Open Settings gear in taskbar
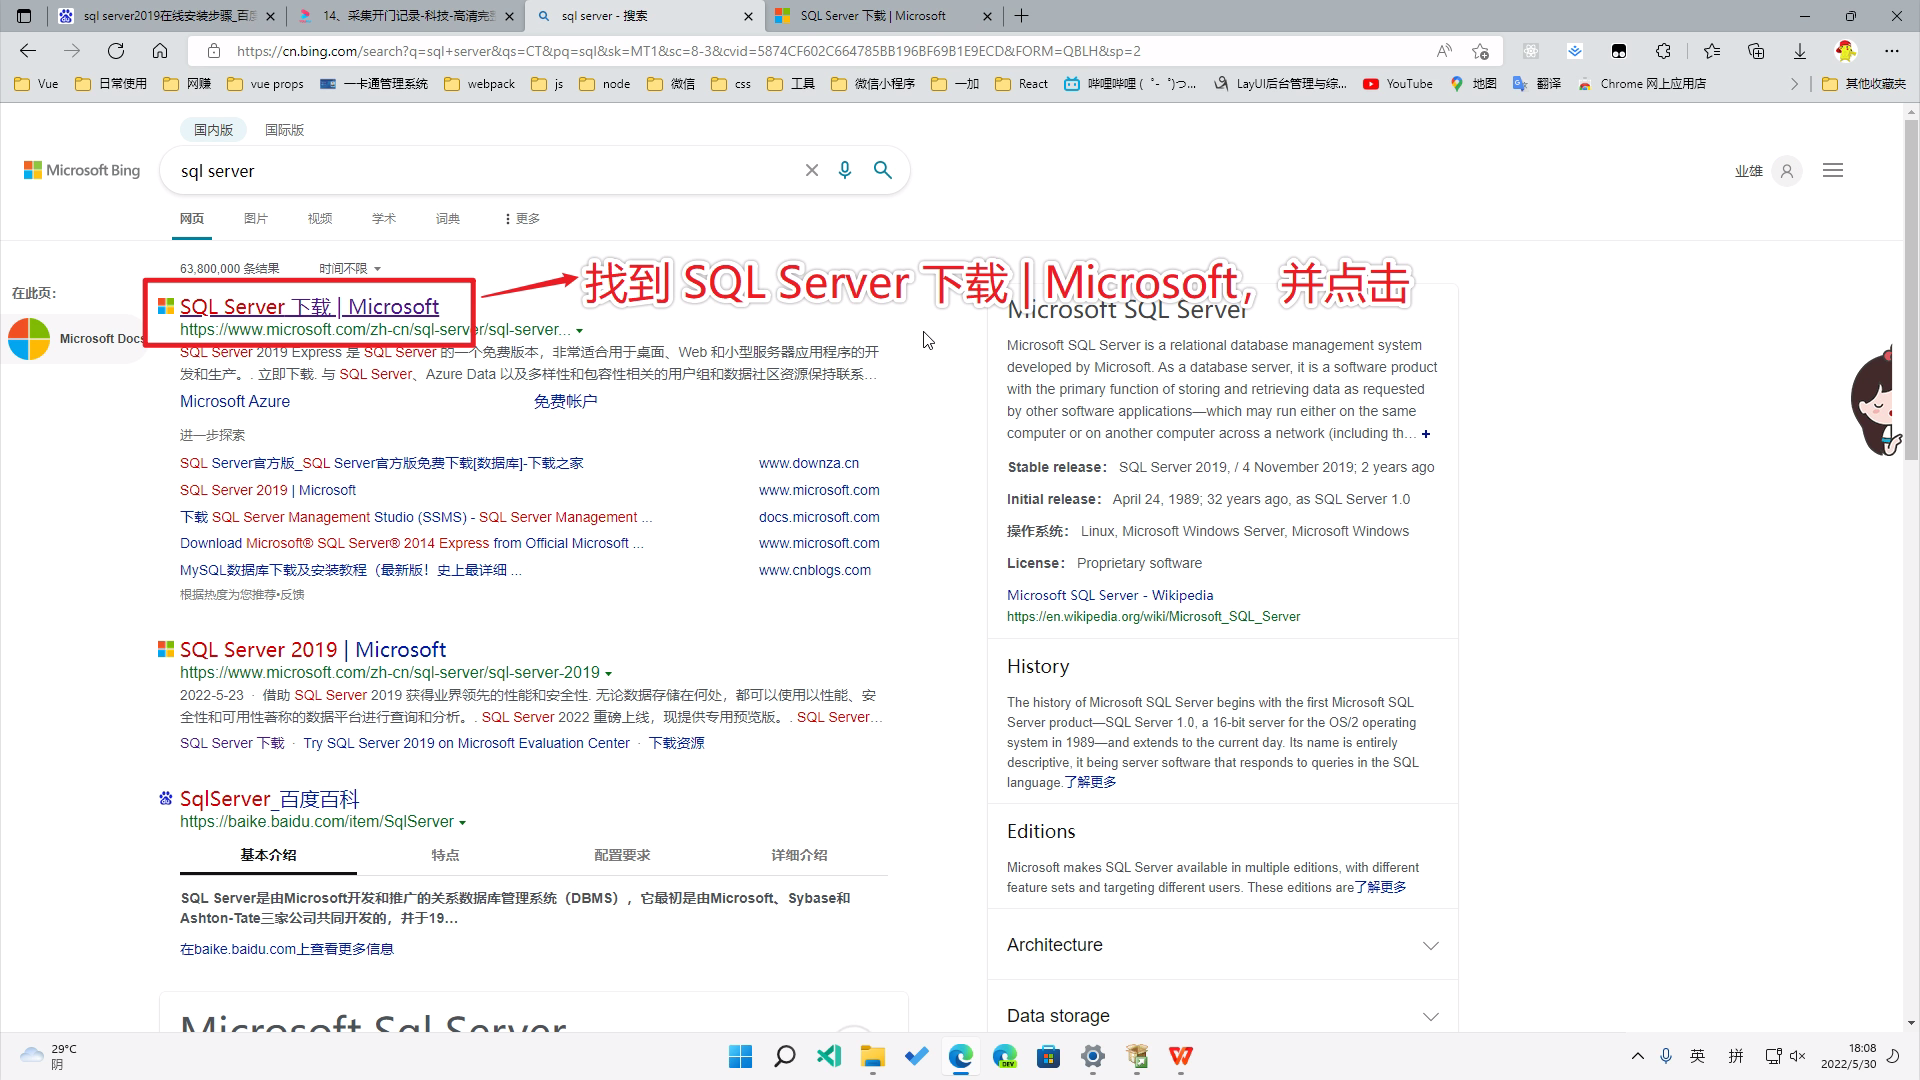Viewport: 1920px width, 1080px height. (x=1093, y=1056)
